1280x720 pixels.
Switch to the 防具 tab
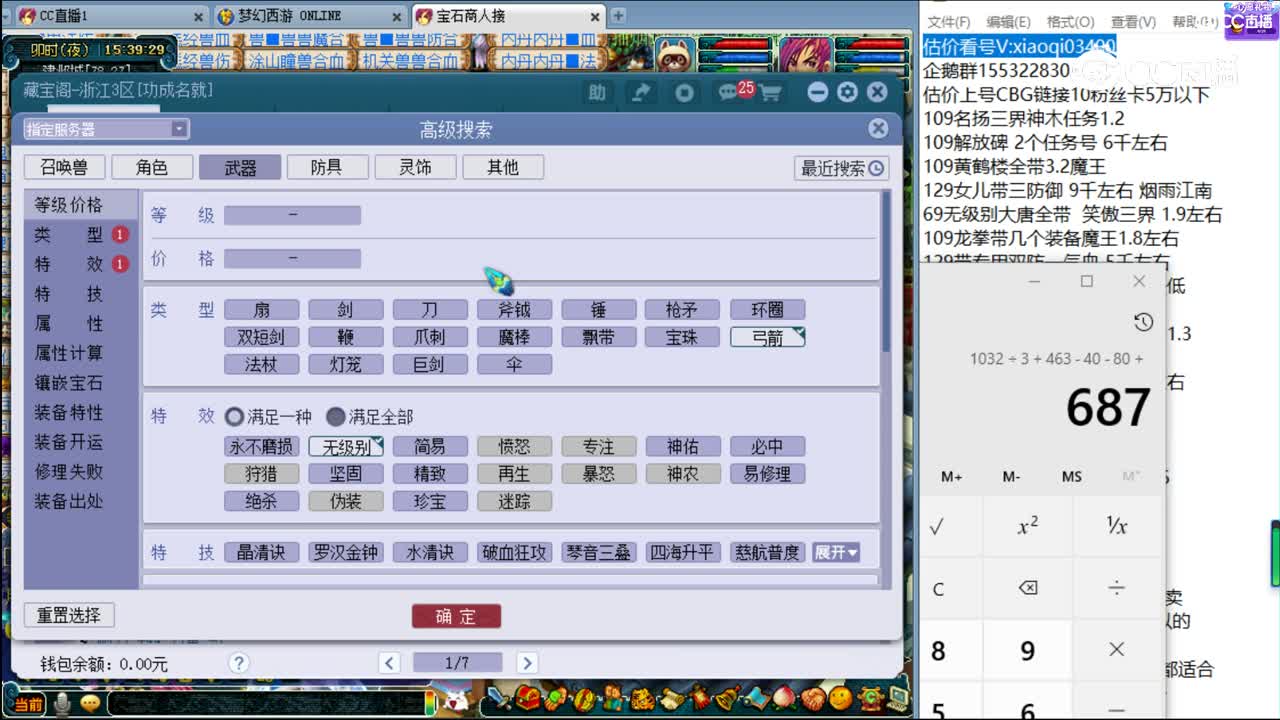pos(327,167)
